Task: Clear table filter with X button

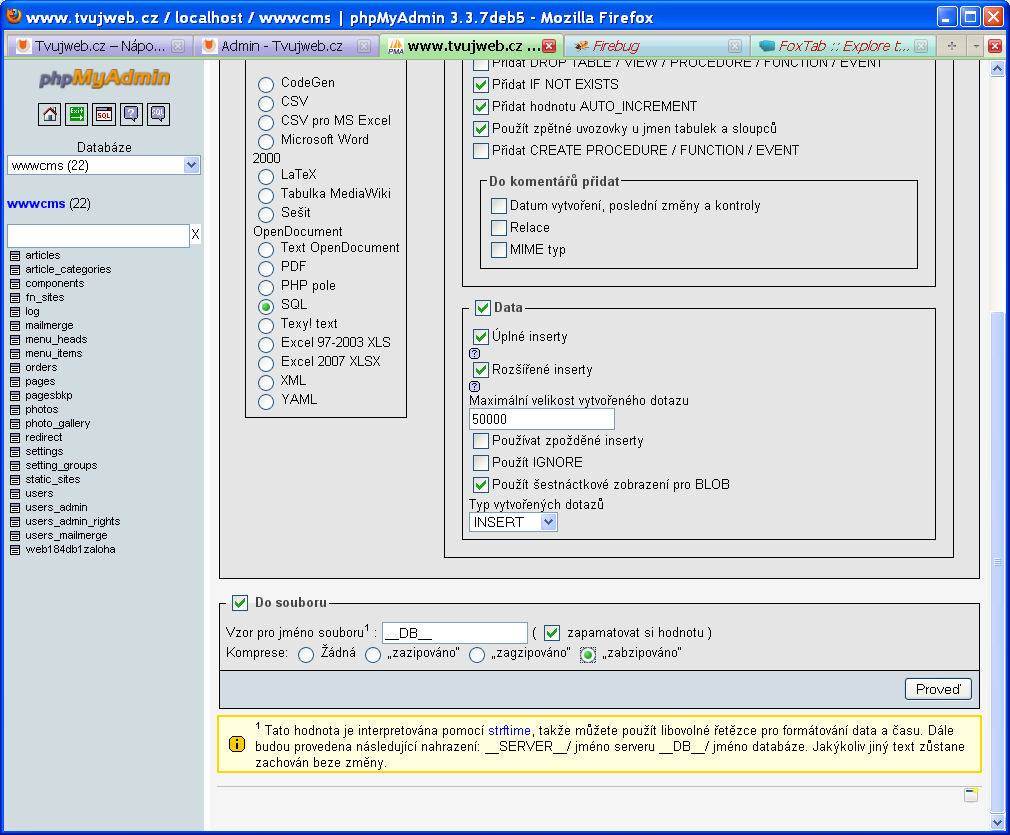Action: pos(195,235)
